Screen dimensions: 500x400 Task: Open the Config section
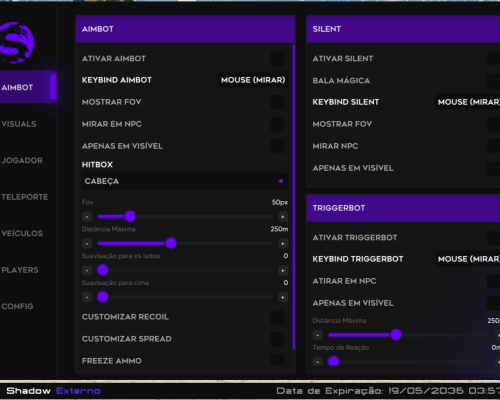pos(17,306)
